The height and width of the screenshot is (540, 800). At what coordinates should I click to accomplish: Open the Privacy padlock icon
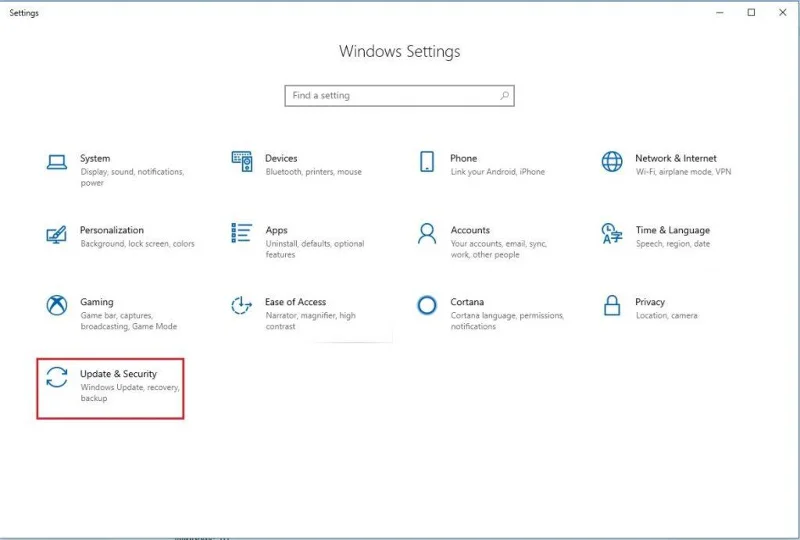tap(612, 305)
